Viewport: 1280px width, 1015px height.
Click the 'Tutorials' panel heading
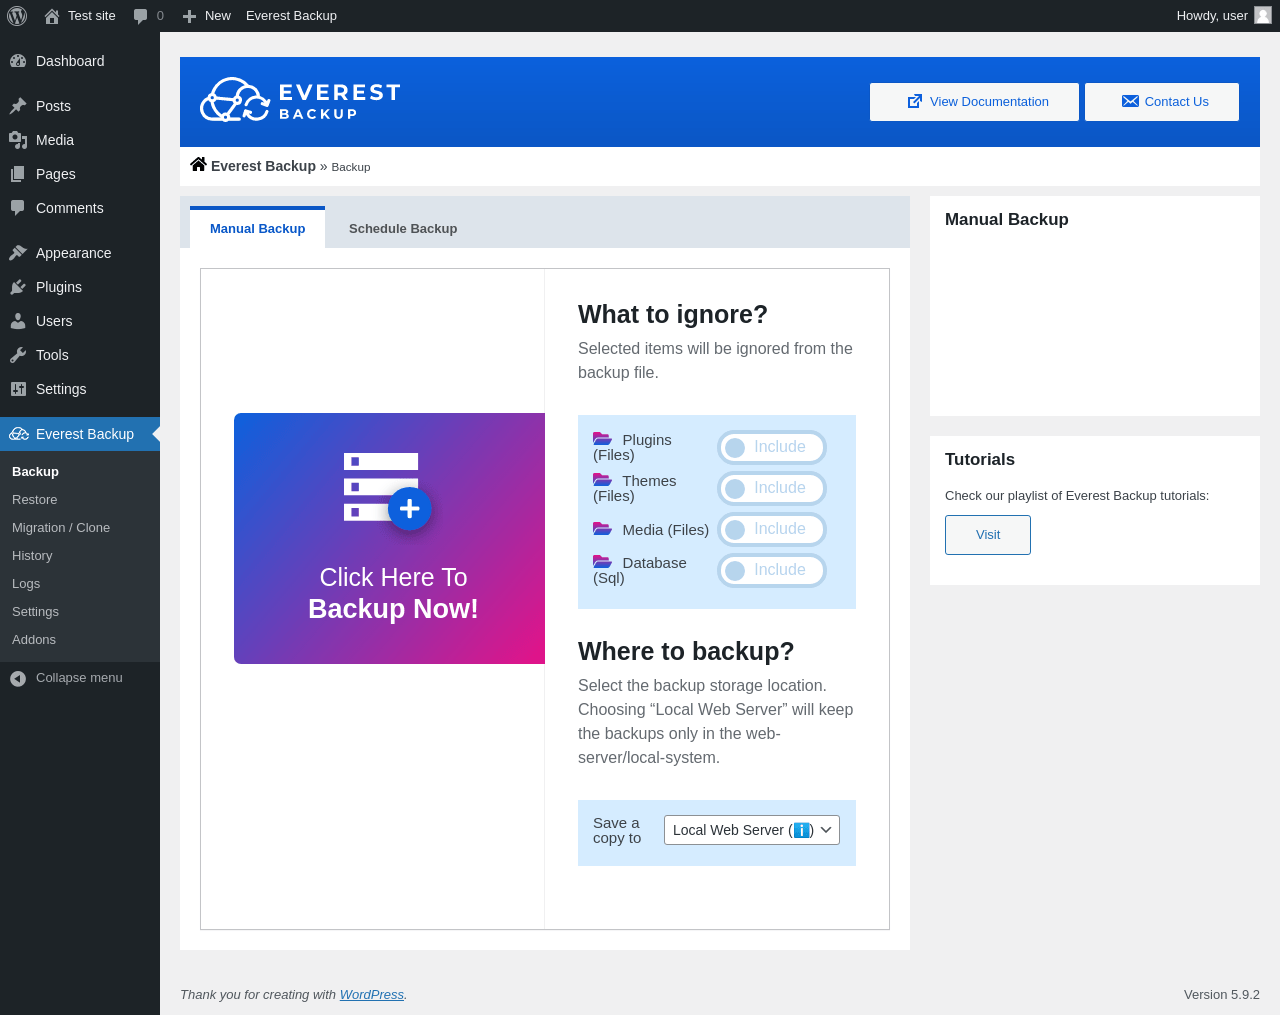[980, 459]
